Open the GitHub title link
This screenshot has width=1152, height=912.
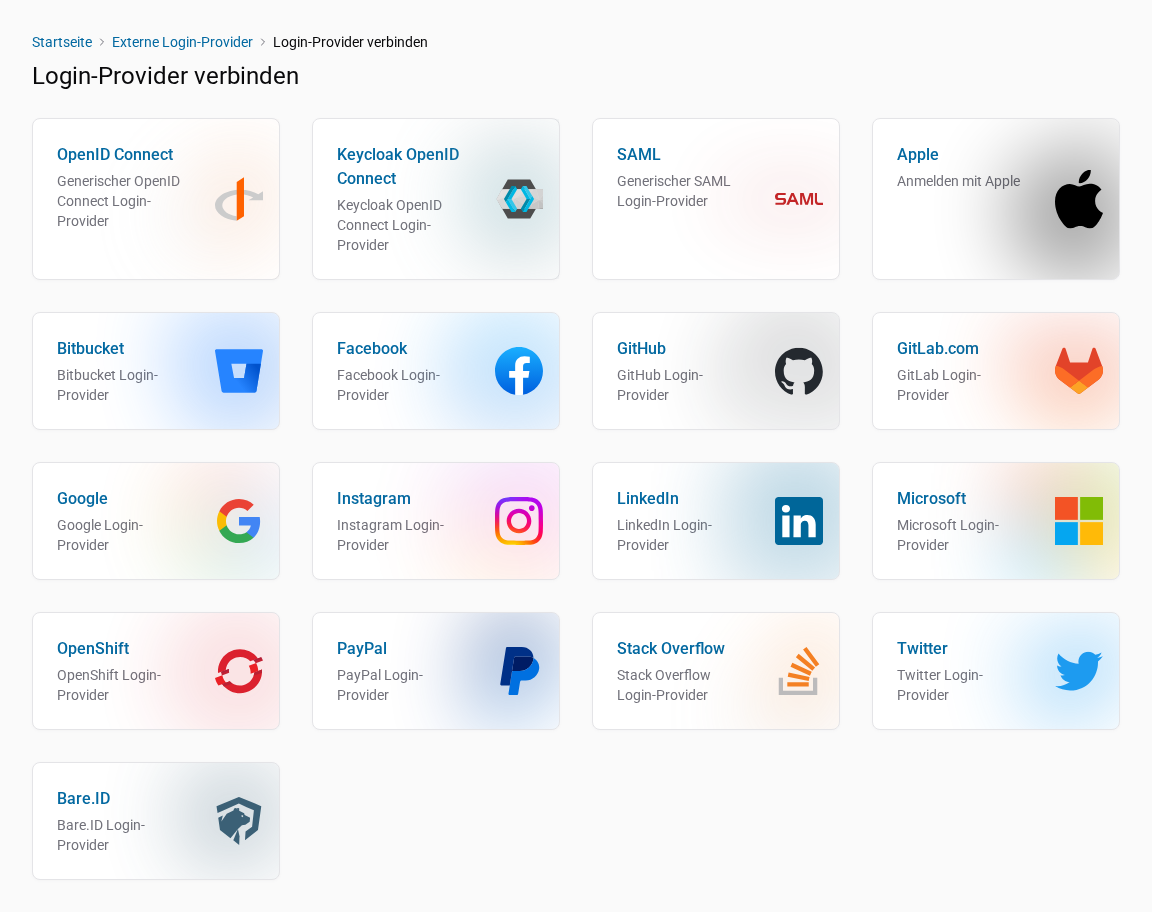coord(641,348)
